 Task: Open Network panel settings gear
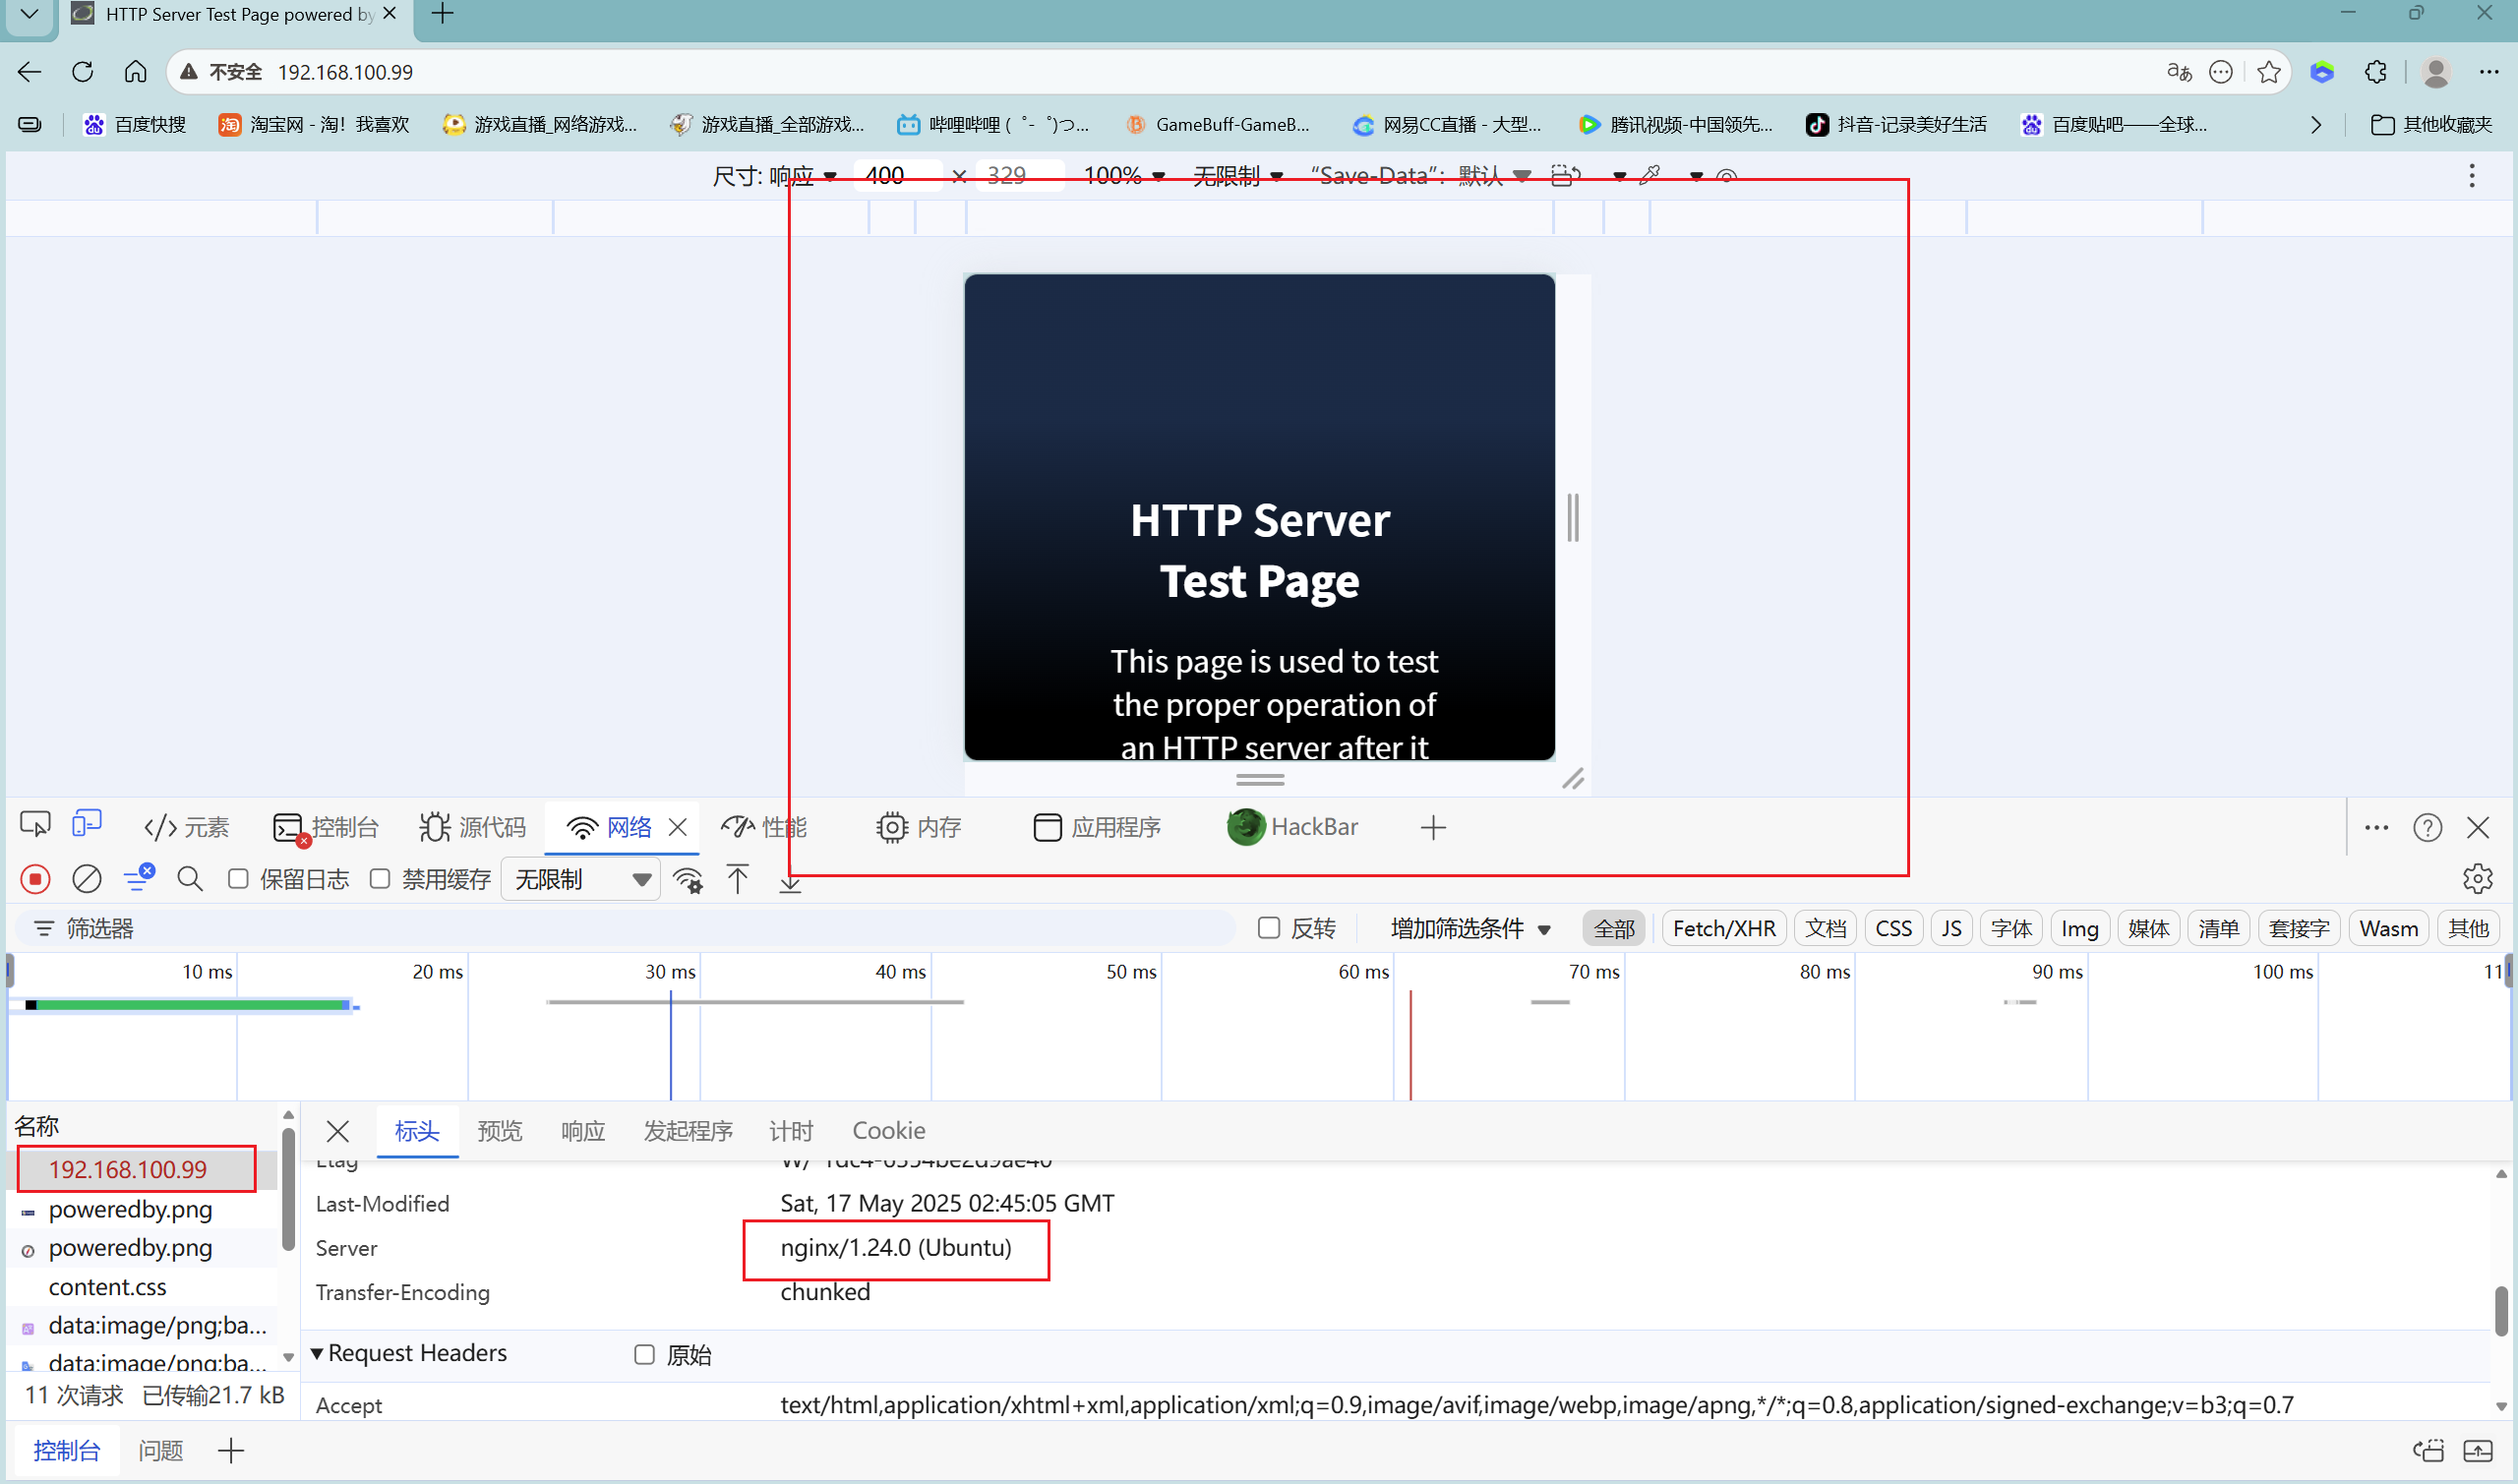(x=2476, y=879)
